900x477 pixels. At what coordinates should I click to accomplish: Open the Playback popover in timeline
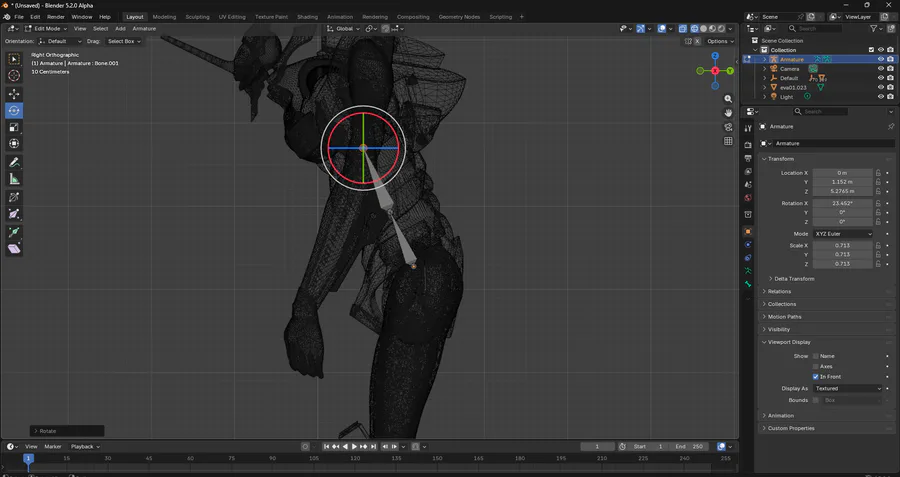click(x=86, y=446)
